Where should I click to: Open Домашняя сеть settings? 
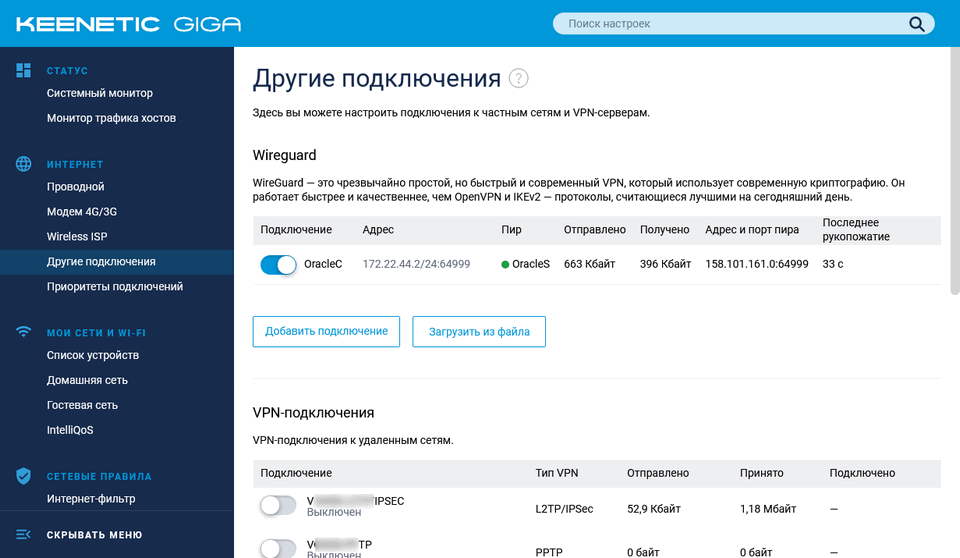click(x=88, y=380)
